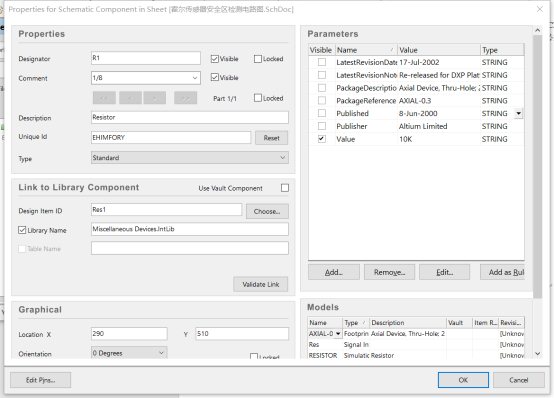Uncheck Value parameter visibility checkbox
The image size is (554, 398).
pos(322,139)
